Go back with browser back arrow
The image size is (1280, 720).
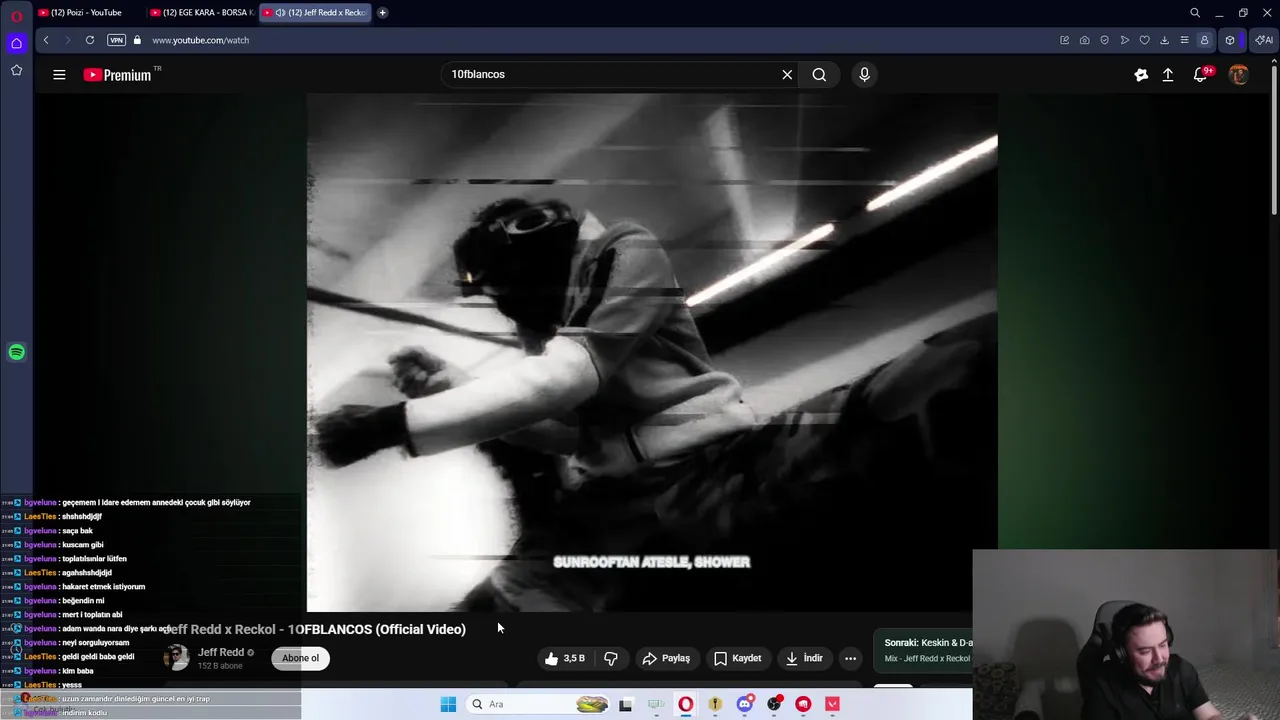pyautogui.click(x=46, y=40)
